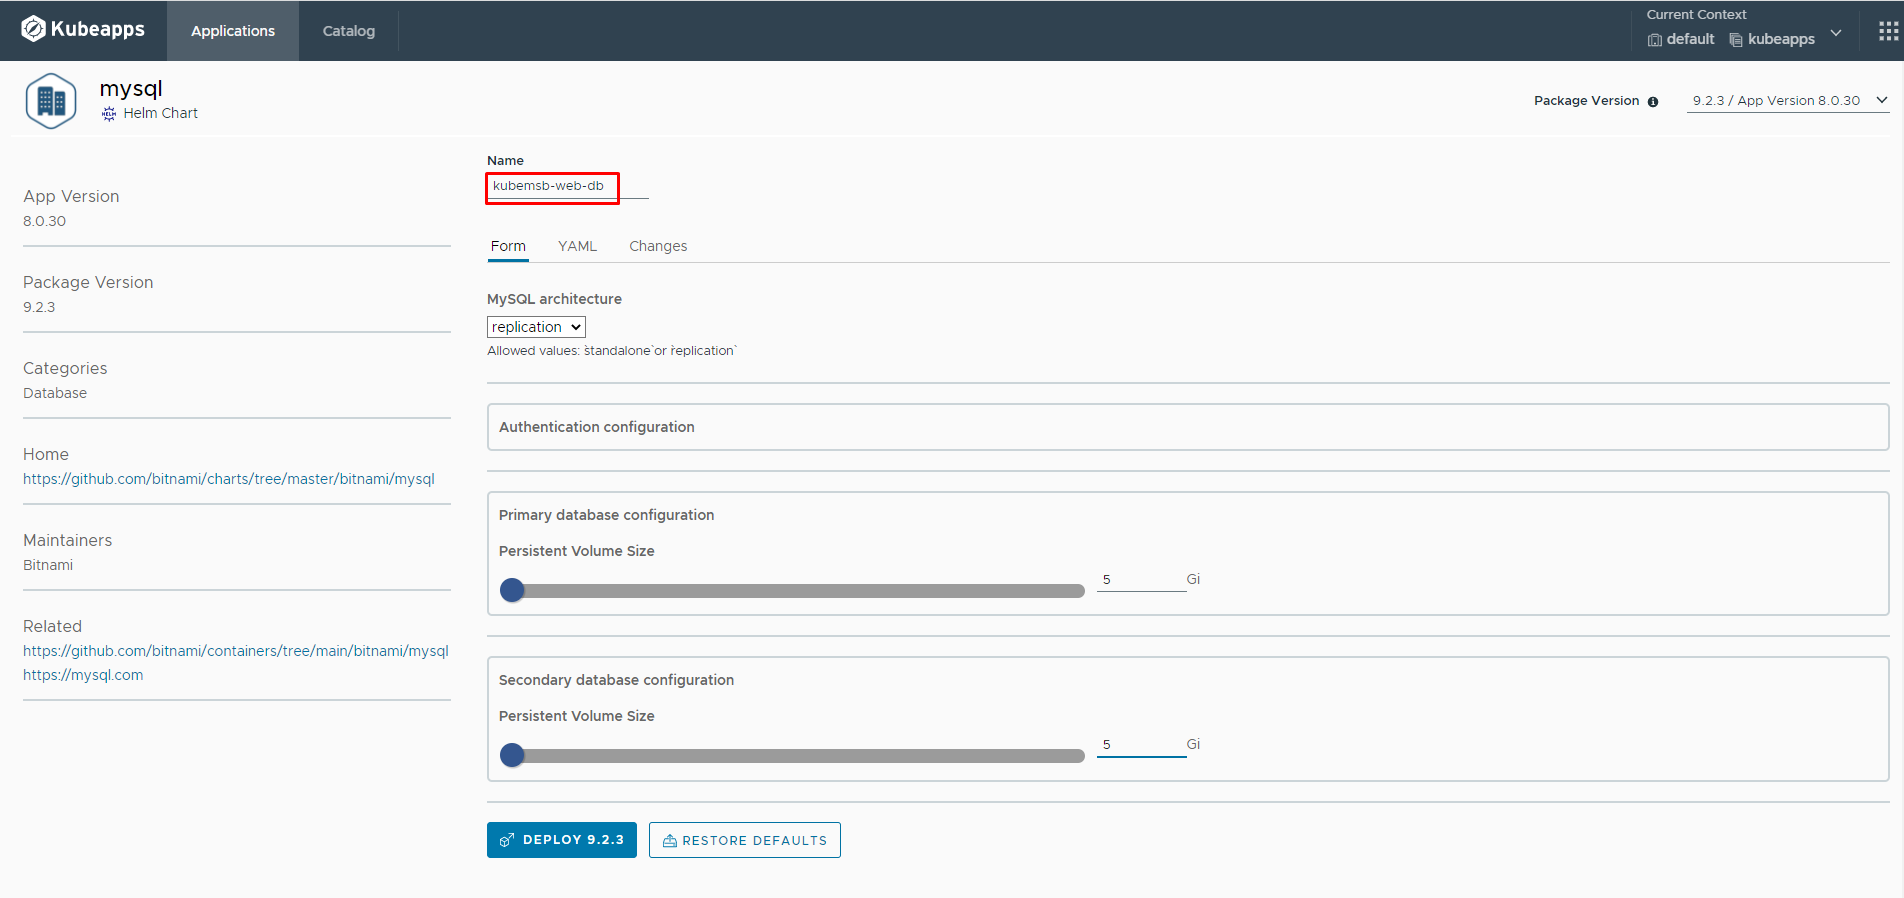Viewport: 1904px width, 898px height.
Task: Expand the Current Context chevron
Action: 1836,33
